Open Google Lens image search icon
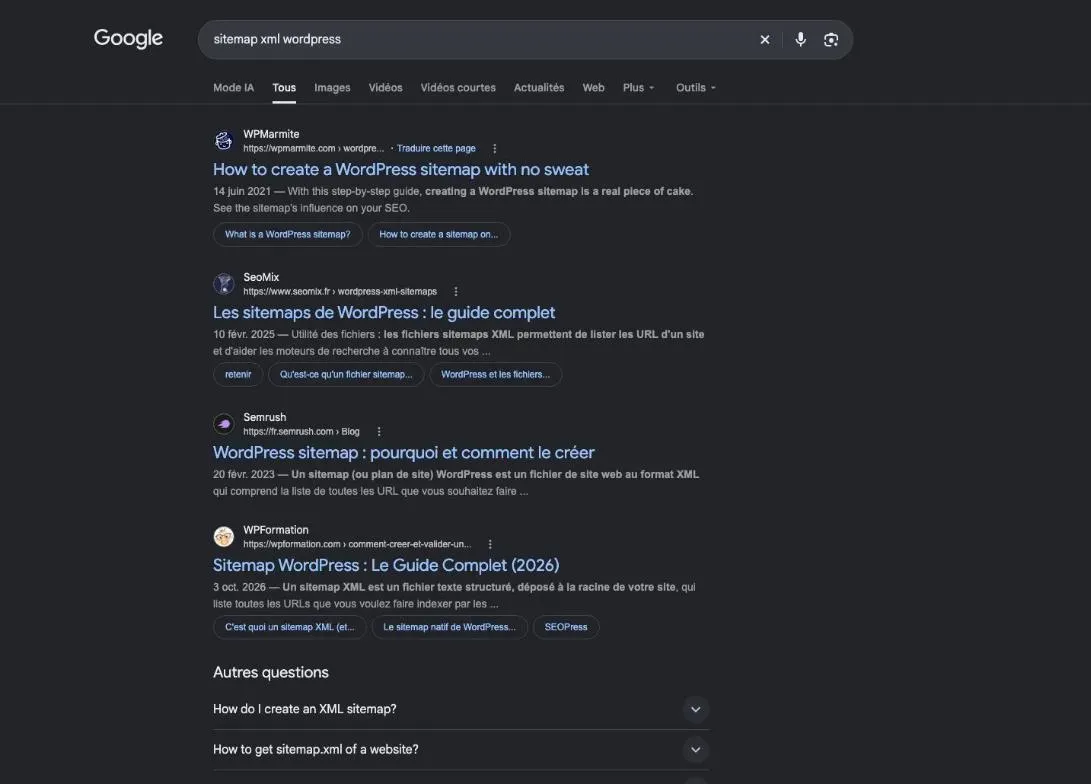1091x784 pixels. (831, 40)
